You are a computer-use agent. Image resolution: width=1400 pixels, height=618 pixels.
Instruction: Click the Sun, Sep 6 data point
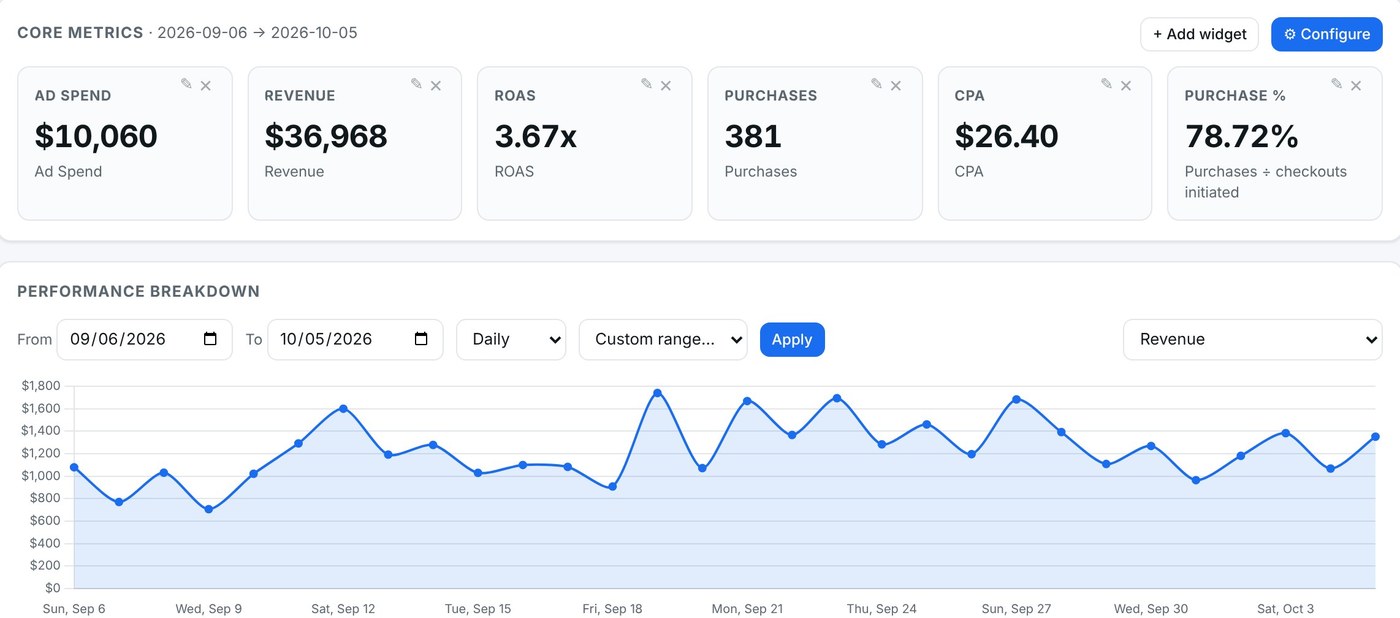point(74,467)
